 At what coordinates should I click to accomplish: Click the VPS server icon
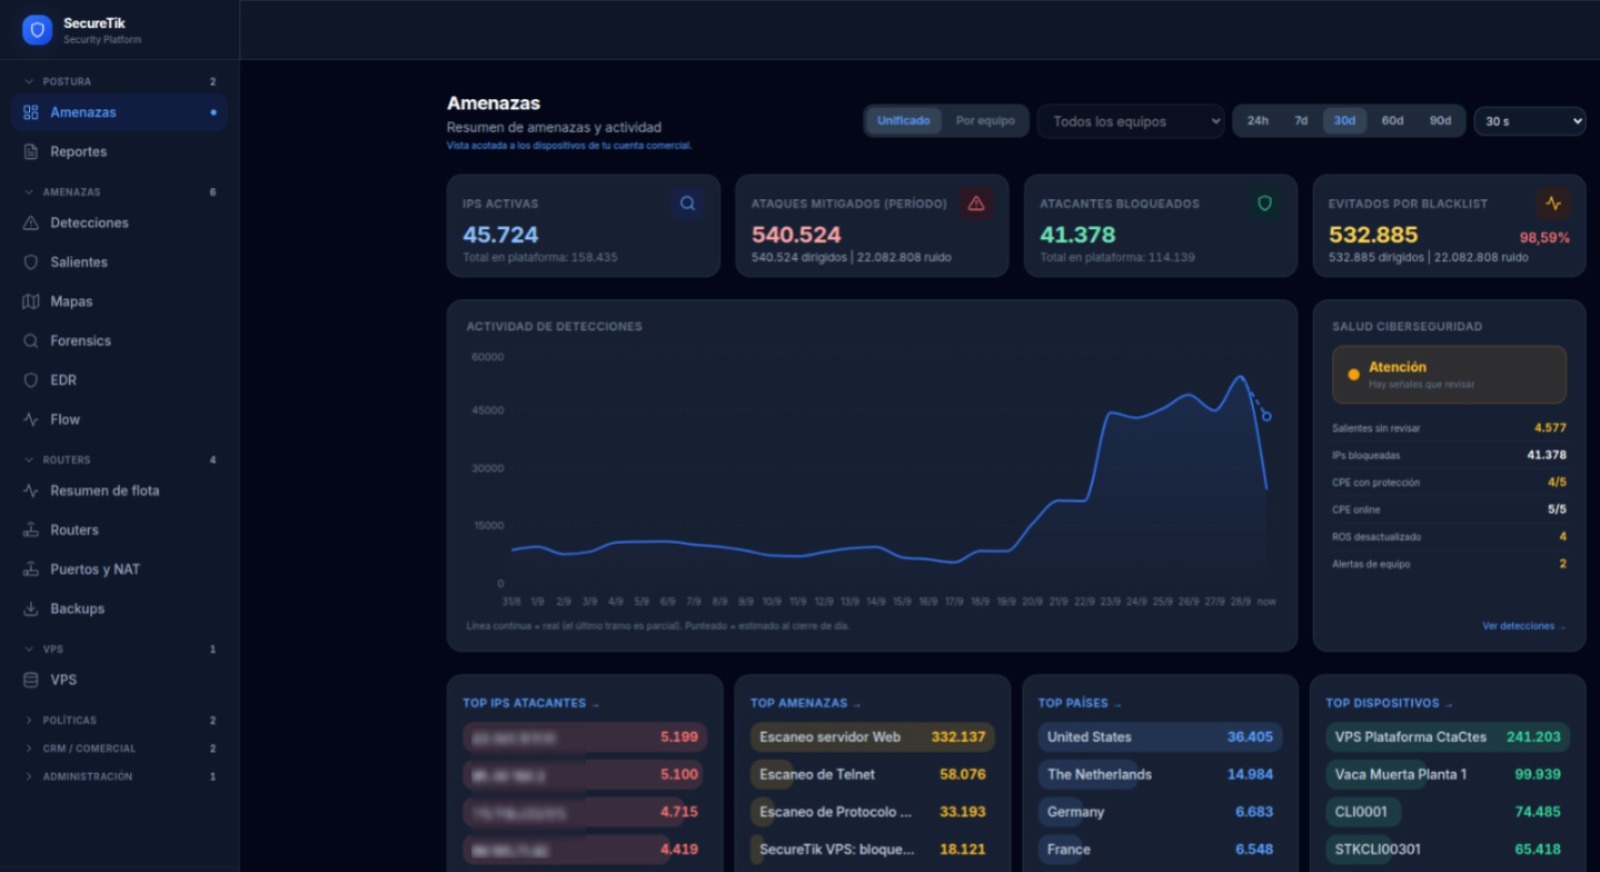pos(31,680)
